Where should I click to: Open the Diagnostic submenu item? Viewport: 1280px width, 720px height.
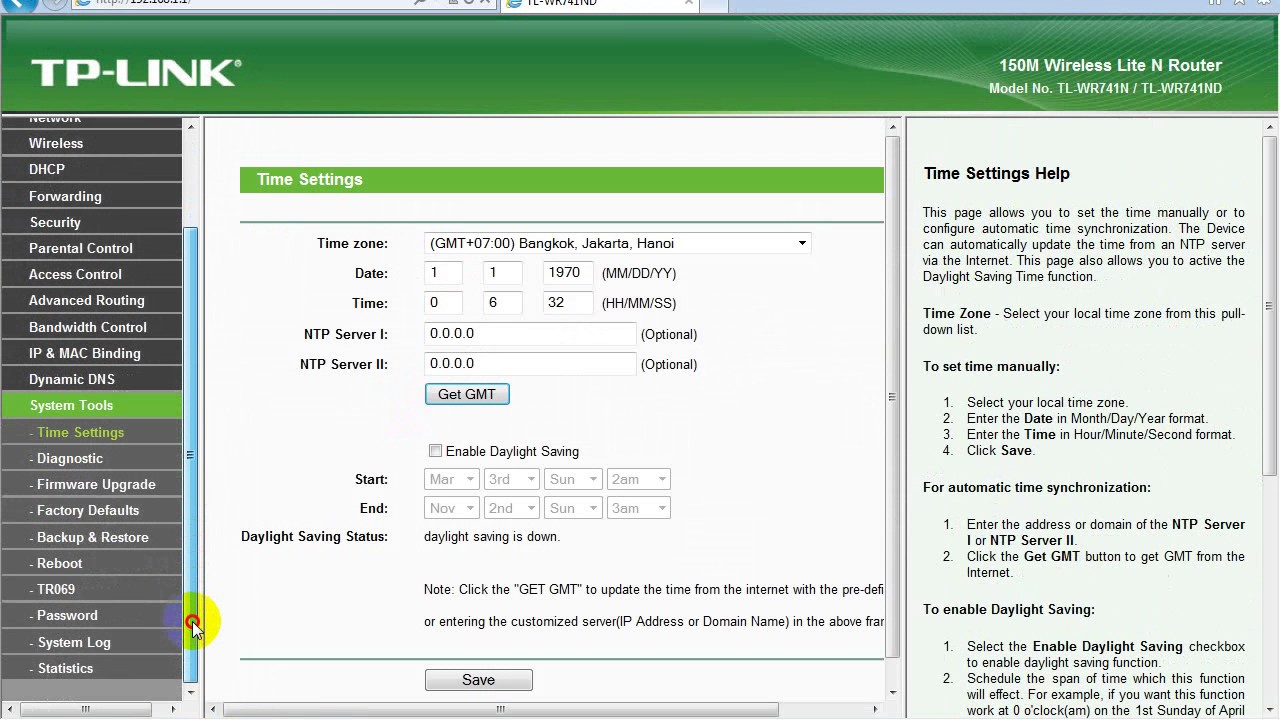(x=92, y=458)
